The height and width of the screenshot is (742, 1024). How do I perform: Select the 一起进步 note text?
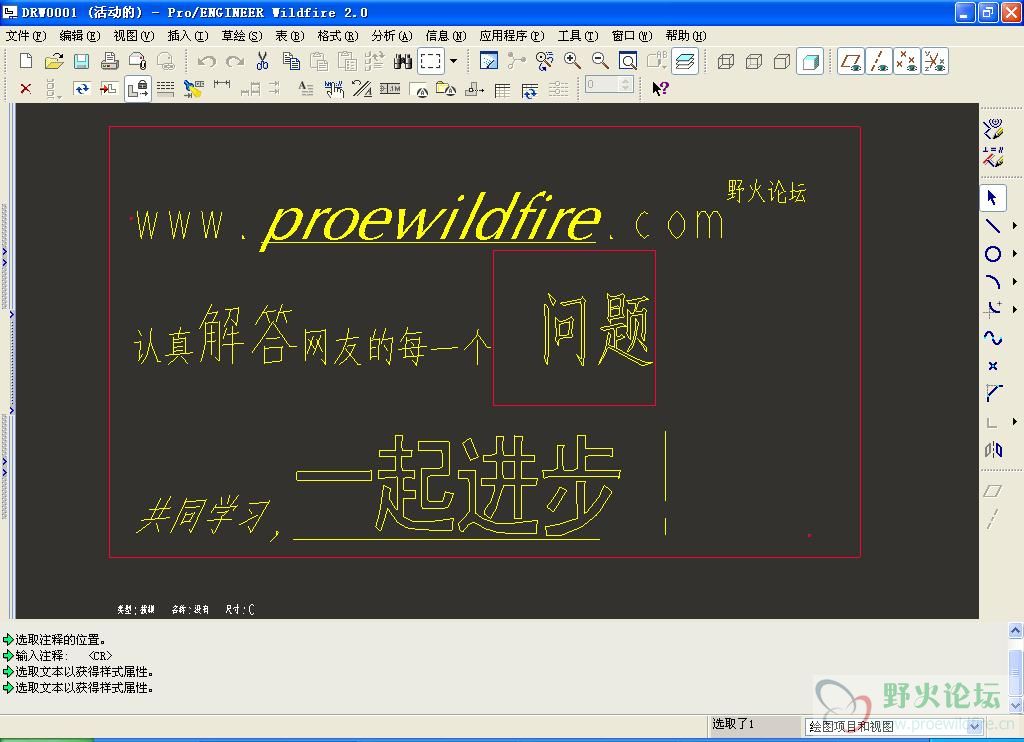pyautogui.click(x=457, y=485)
